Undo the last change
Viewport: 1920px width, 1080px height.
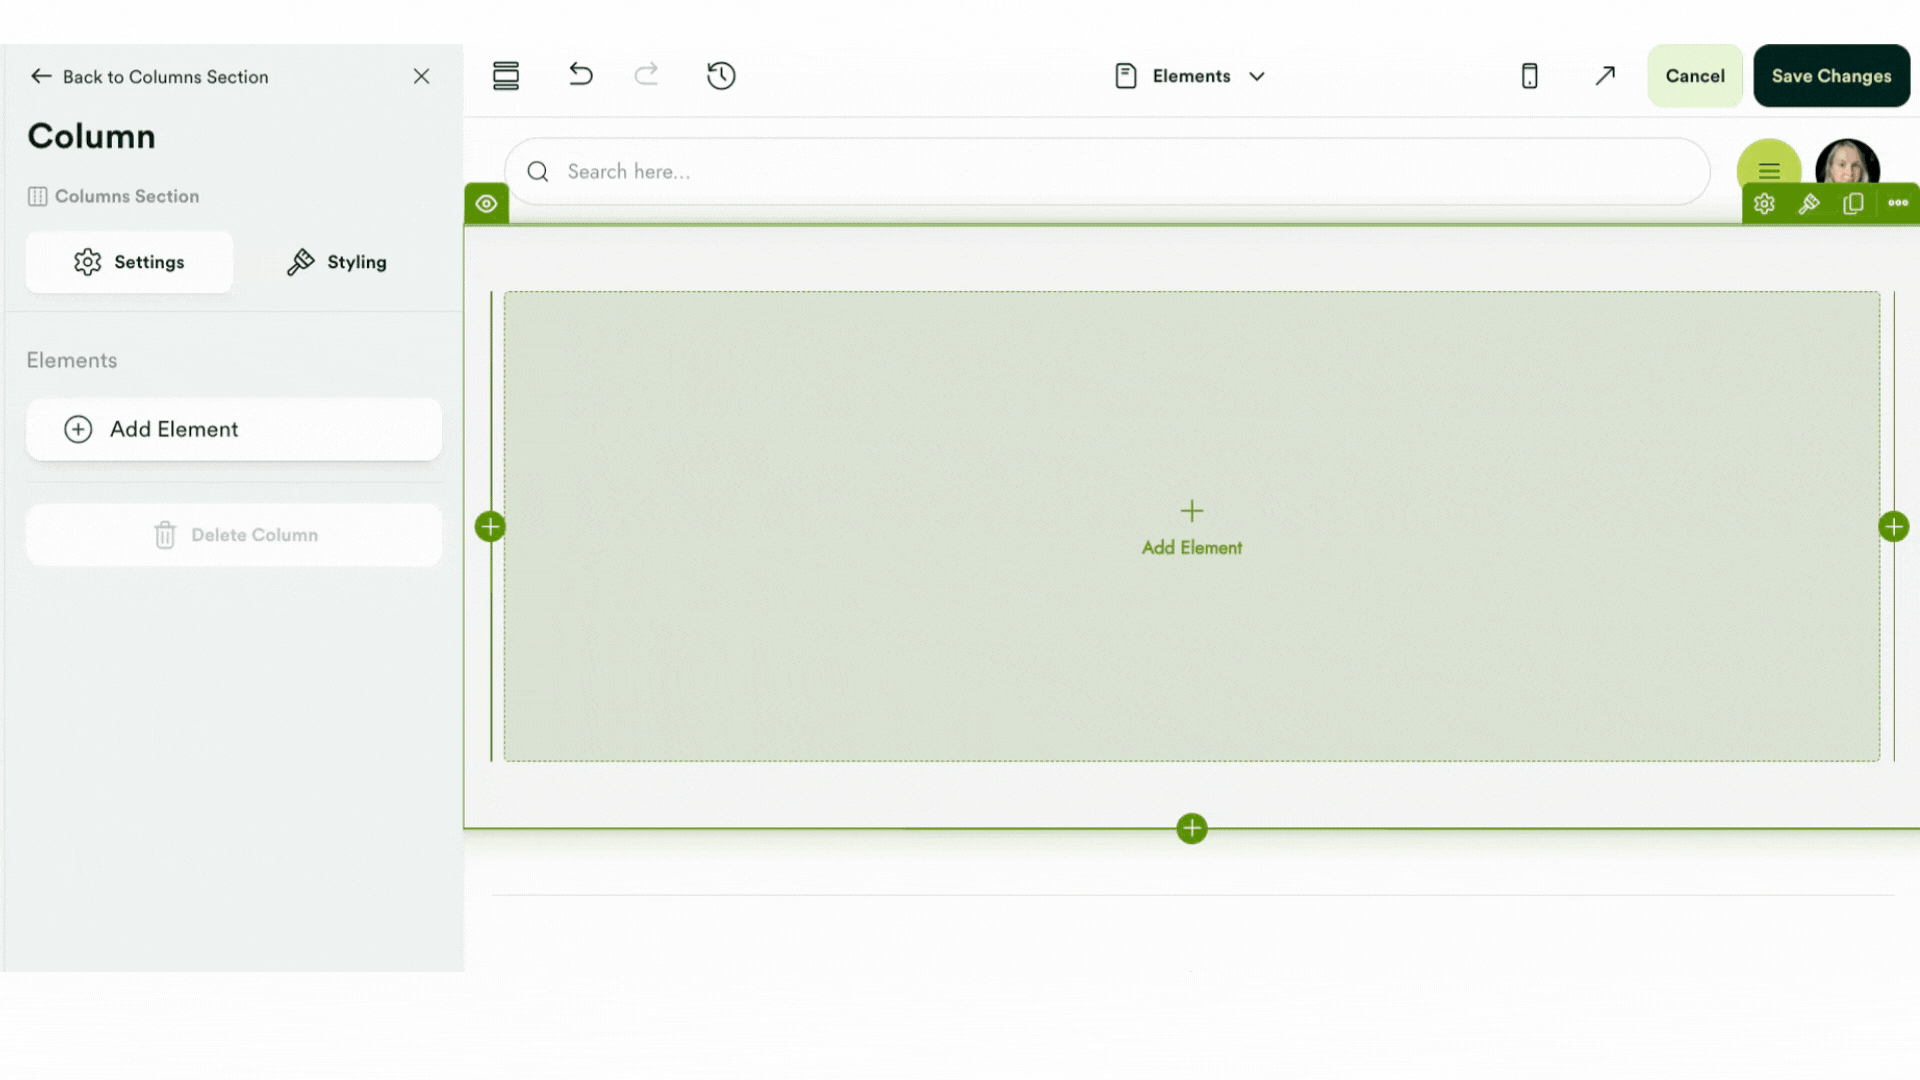(581, 75)
